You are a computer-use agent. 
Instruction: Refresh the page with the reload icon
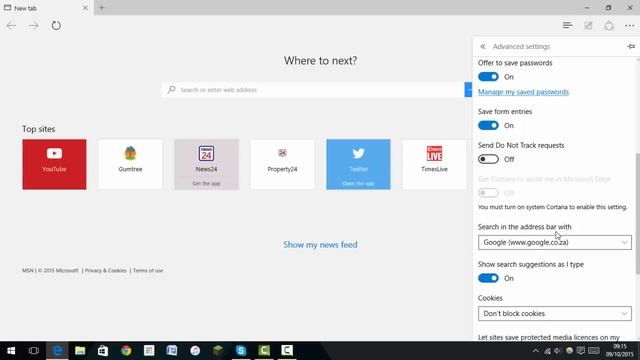click(x=56, y=26)
